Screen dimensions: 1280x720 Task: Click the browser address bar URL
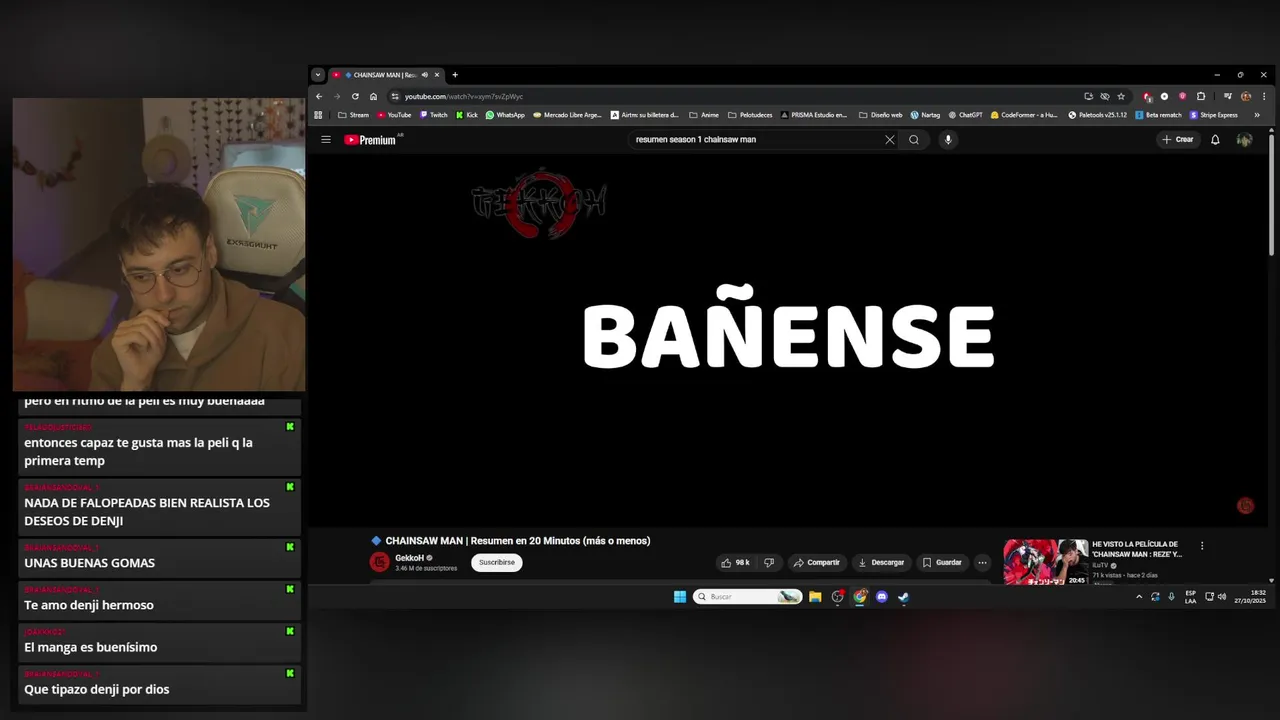tap(464, 97)
